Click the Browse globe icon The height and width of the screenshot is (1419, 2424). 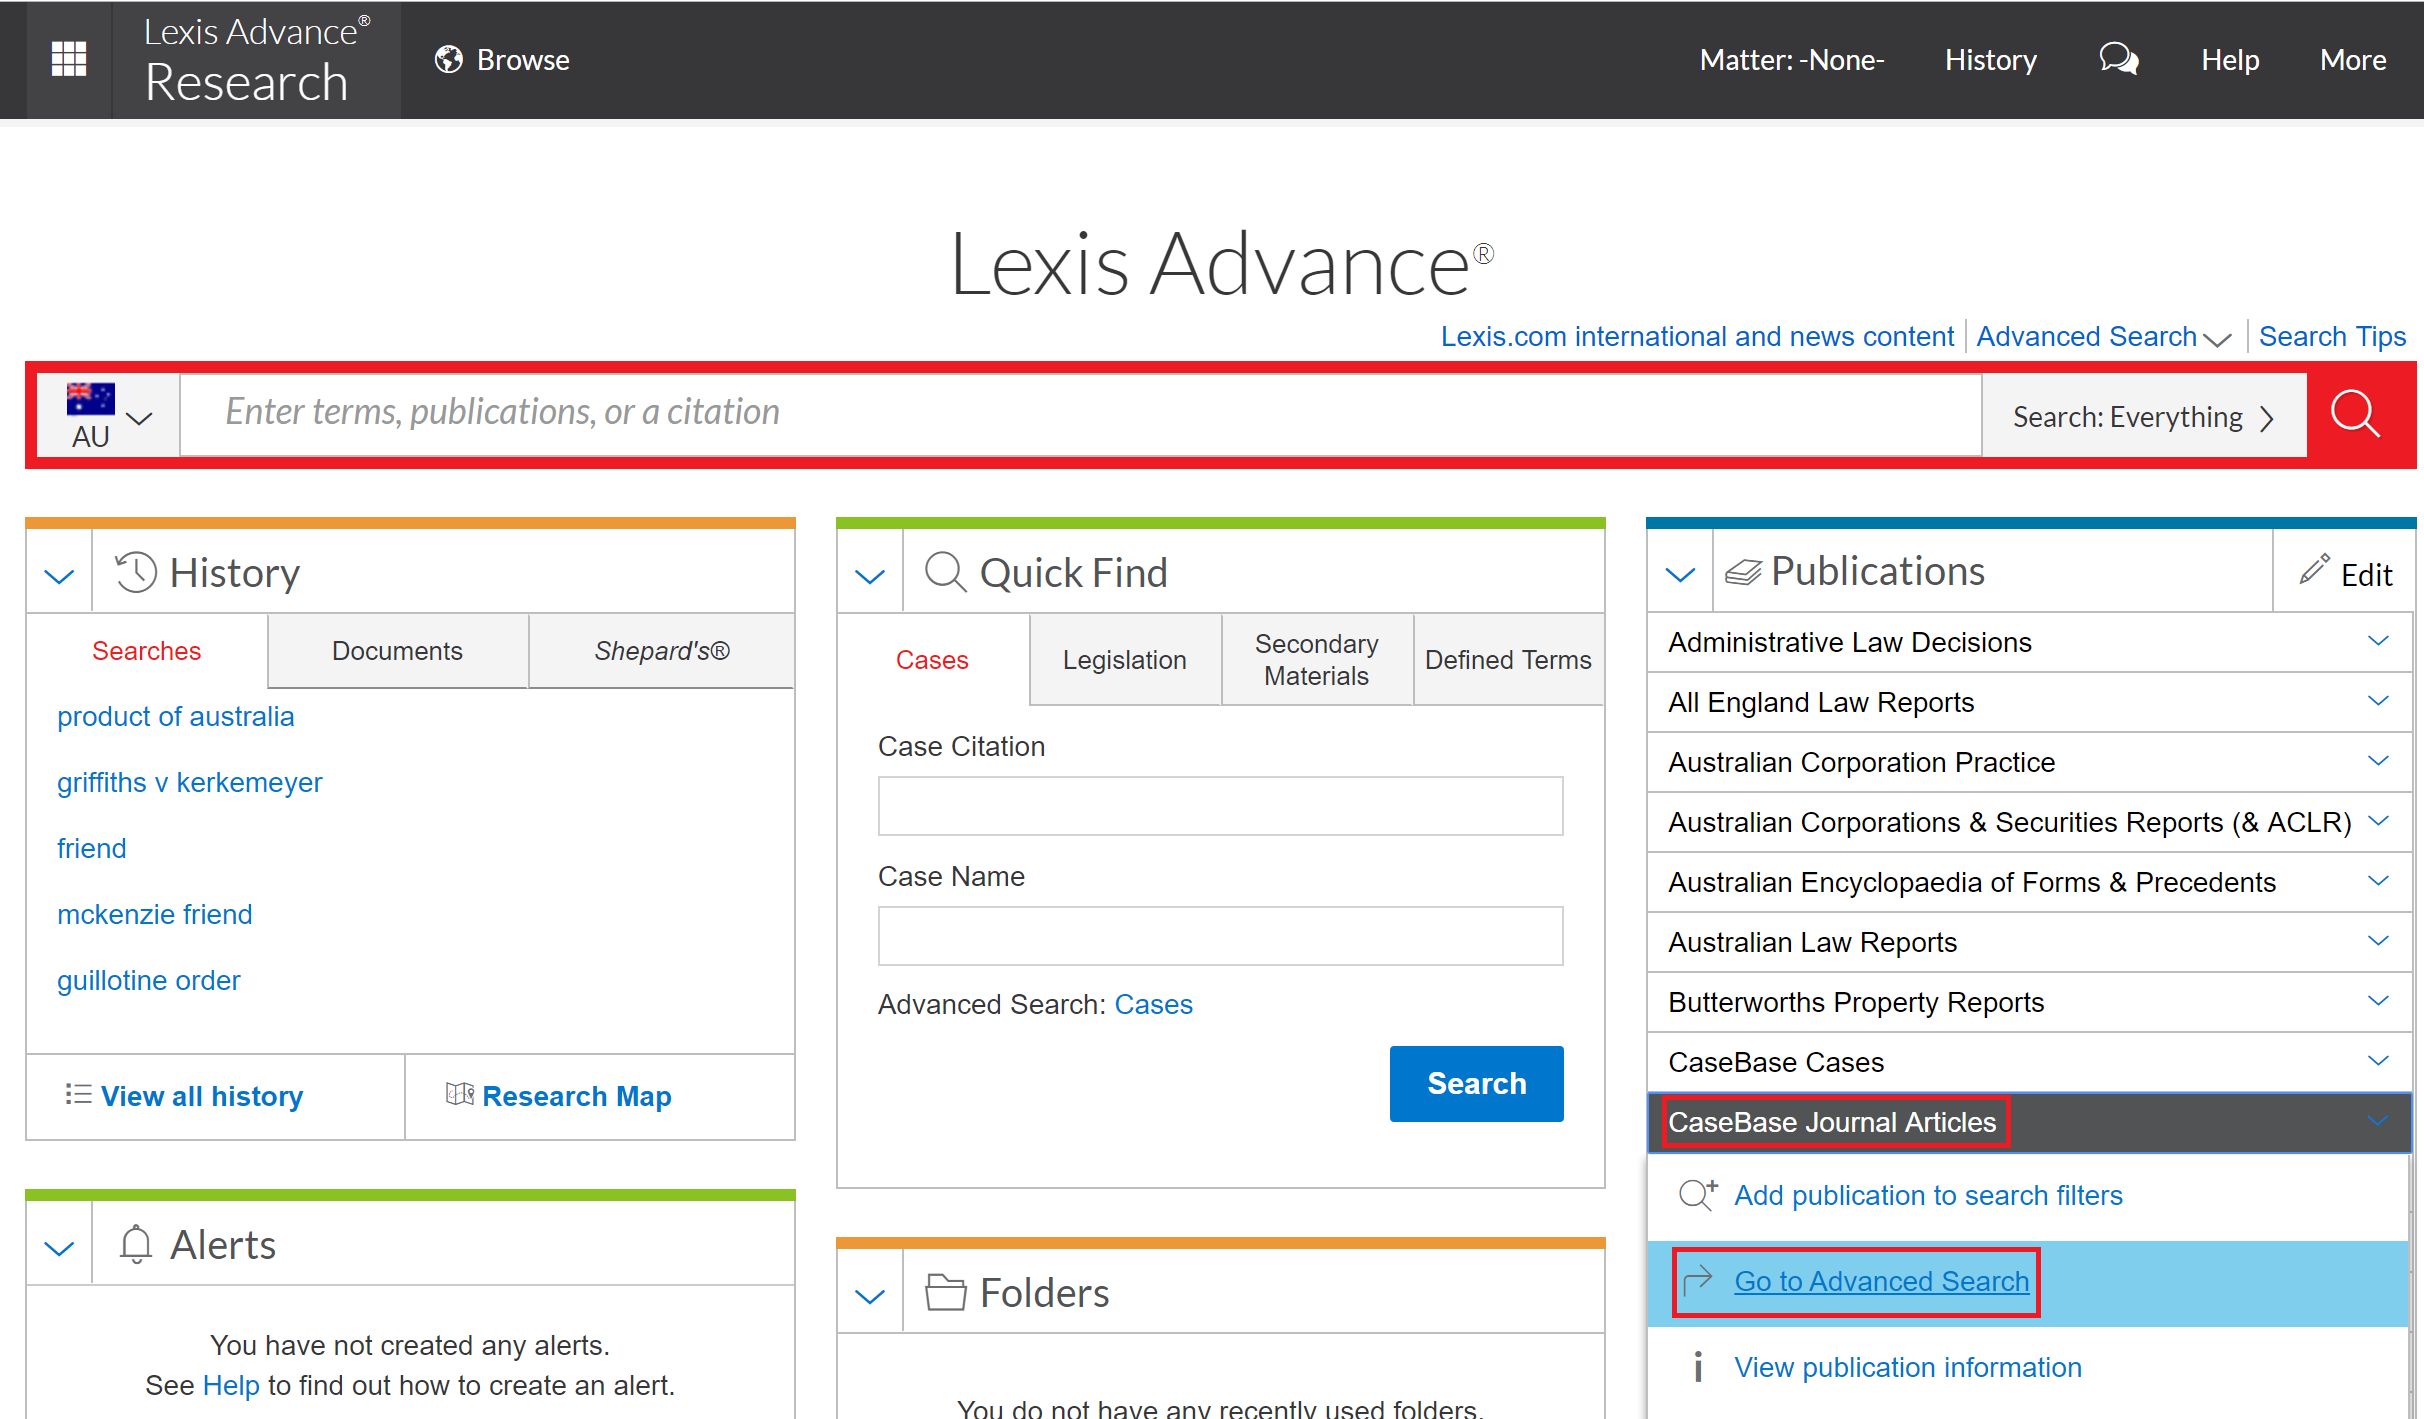[x=449, y=60]
